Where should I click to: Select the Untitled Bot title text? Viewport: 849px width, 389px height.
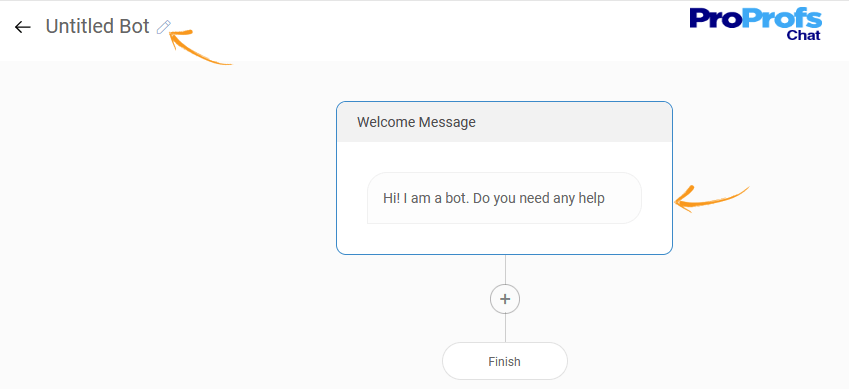pos(97,27)
